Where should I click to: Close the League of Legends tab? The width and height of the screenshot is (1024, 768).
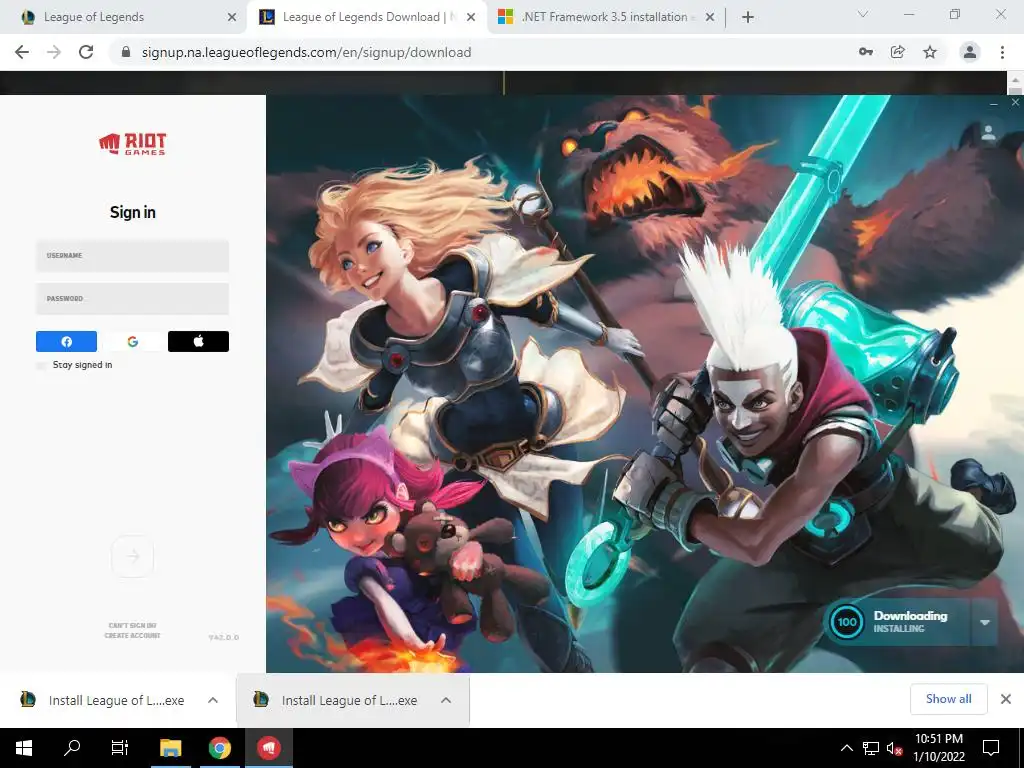pos(232,17)
